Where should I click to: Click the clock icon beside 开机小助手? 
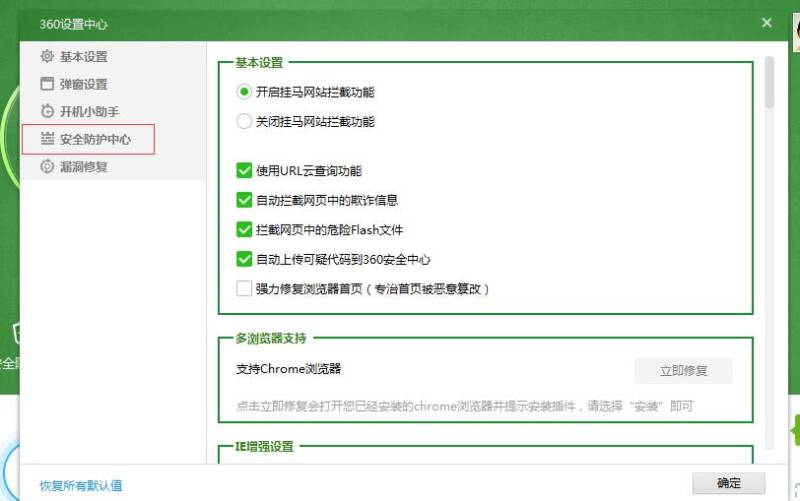[x=47, y=111]
